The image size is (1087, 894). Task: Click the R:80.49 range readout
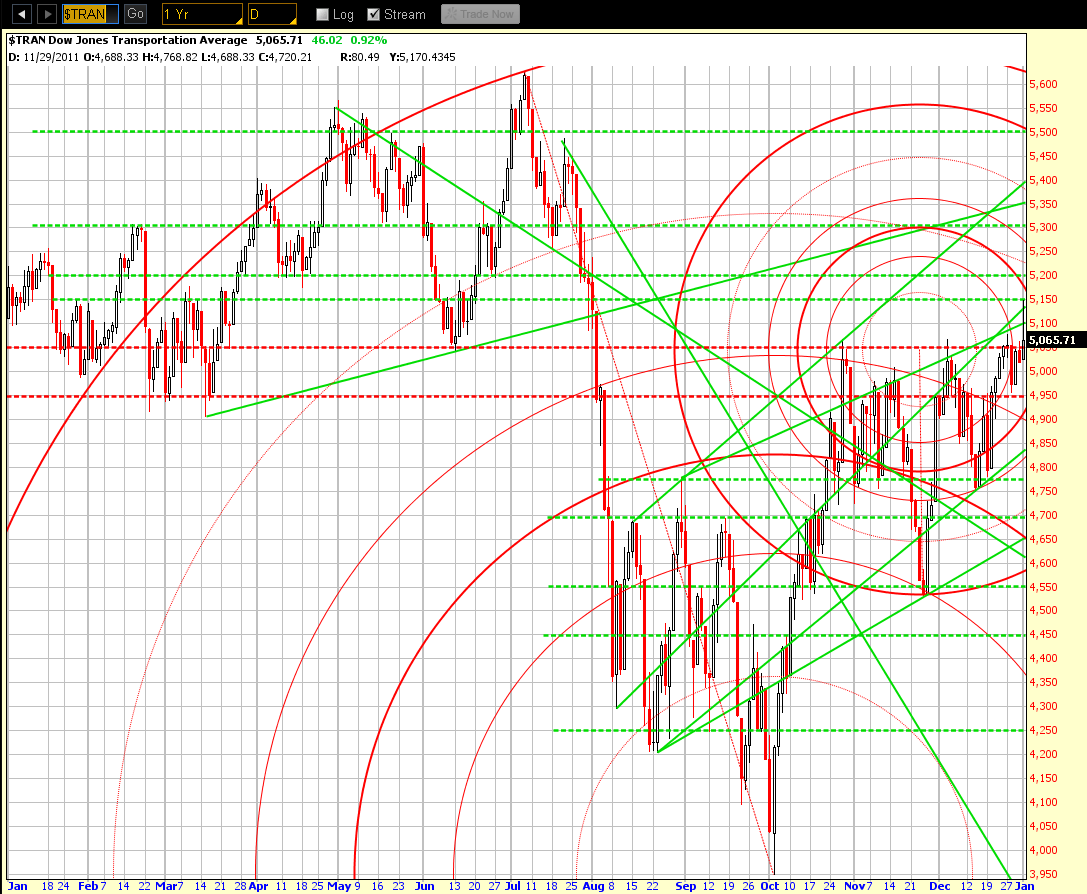[x=360, y=57]
